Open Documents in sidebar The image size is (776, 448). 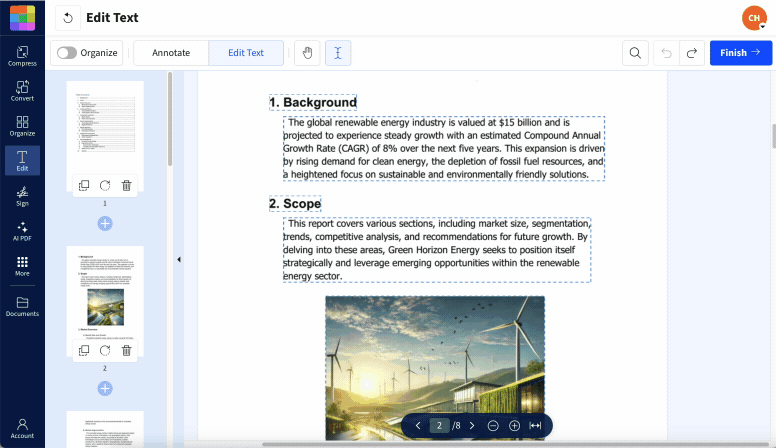(x=22, y=306)
